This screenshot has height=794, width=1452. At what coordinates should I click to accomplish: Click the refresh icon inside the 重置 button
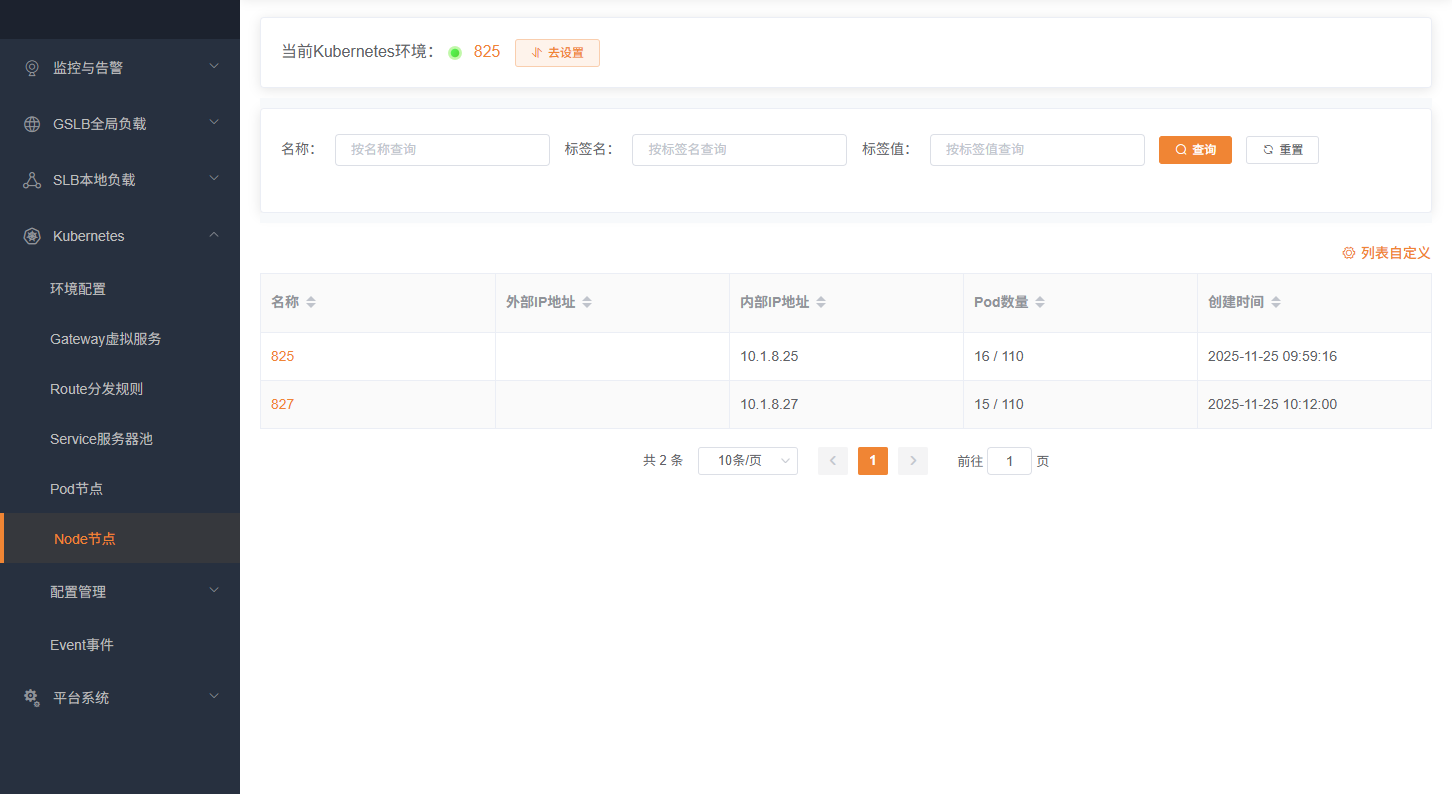[x=1265, y=149]
